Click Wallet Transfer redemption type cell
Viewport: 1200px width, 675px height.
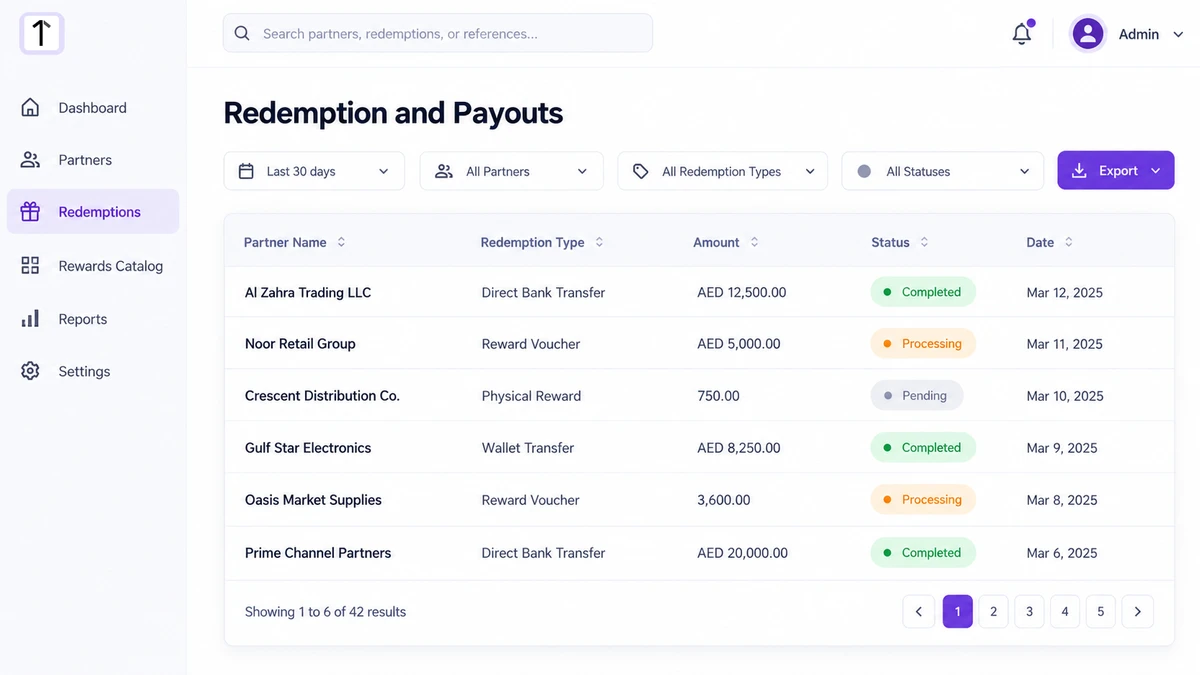(528, 448)
